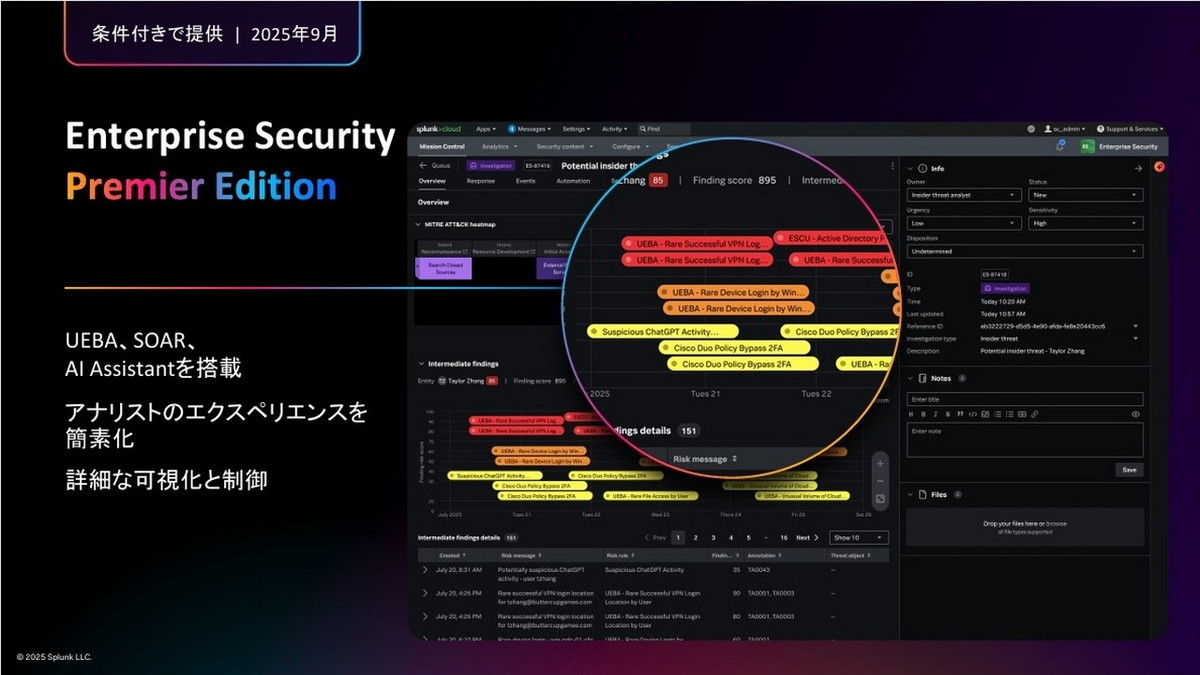Image resolution: width=1200 pixels, height=675 pixels.
Task: Sort by Risk rule column
Action: (619, 554)
